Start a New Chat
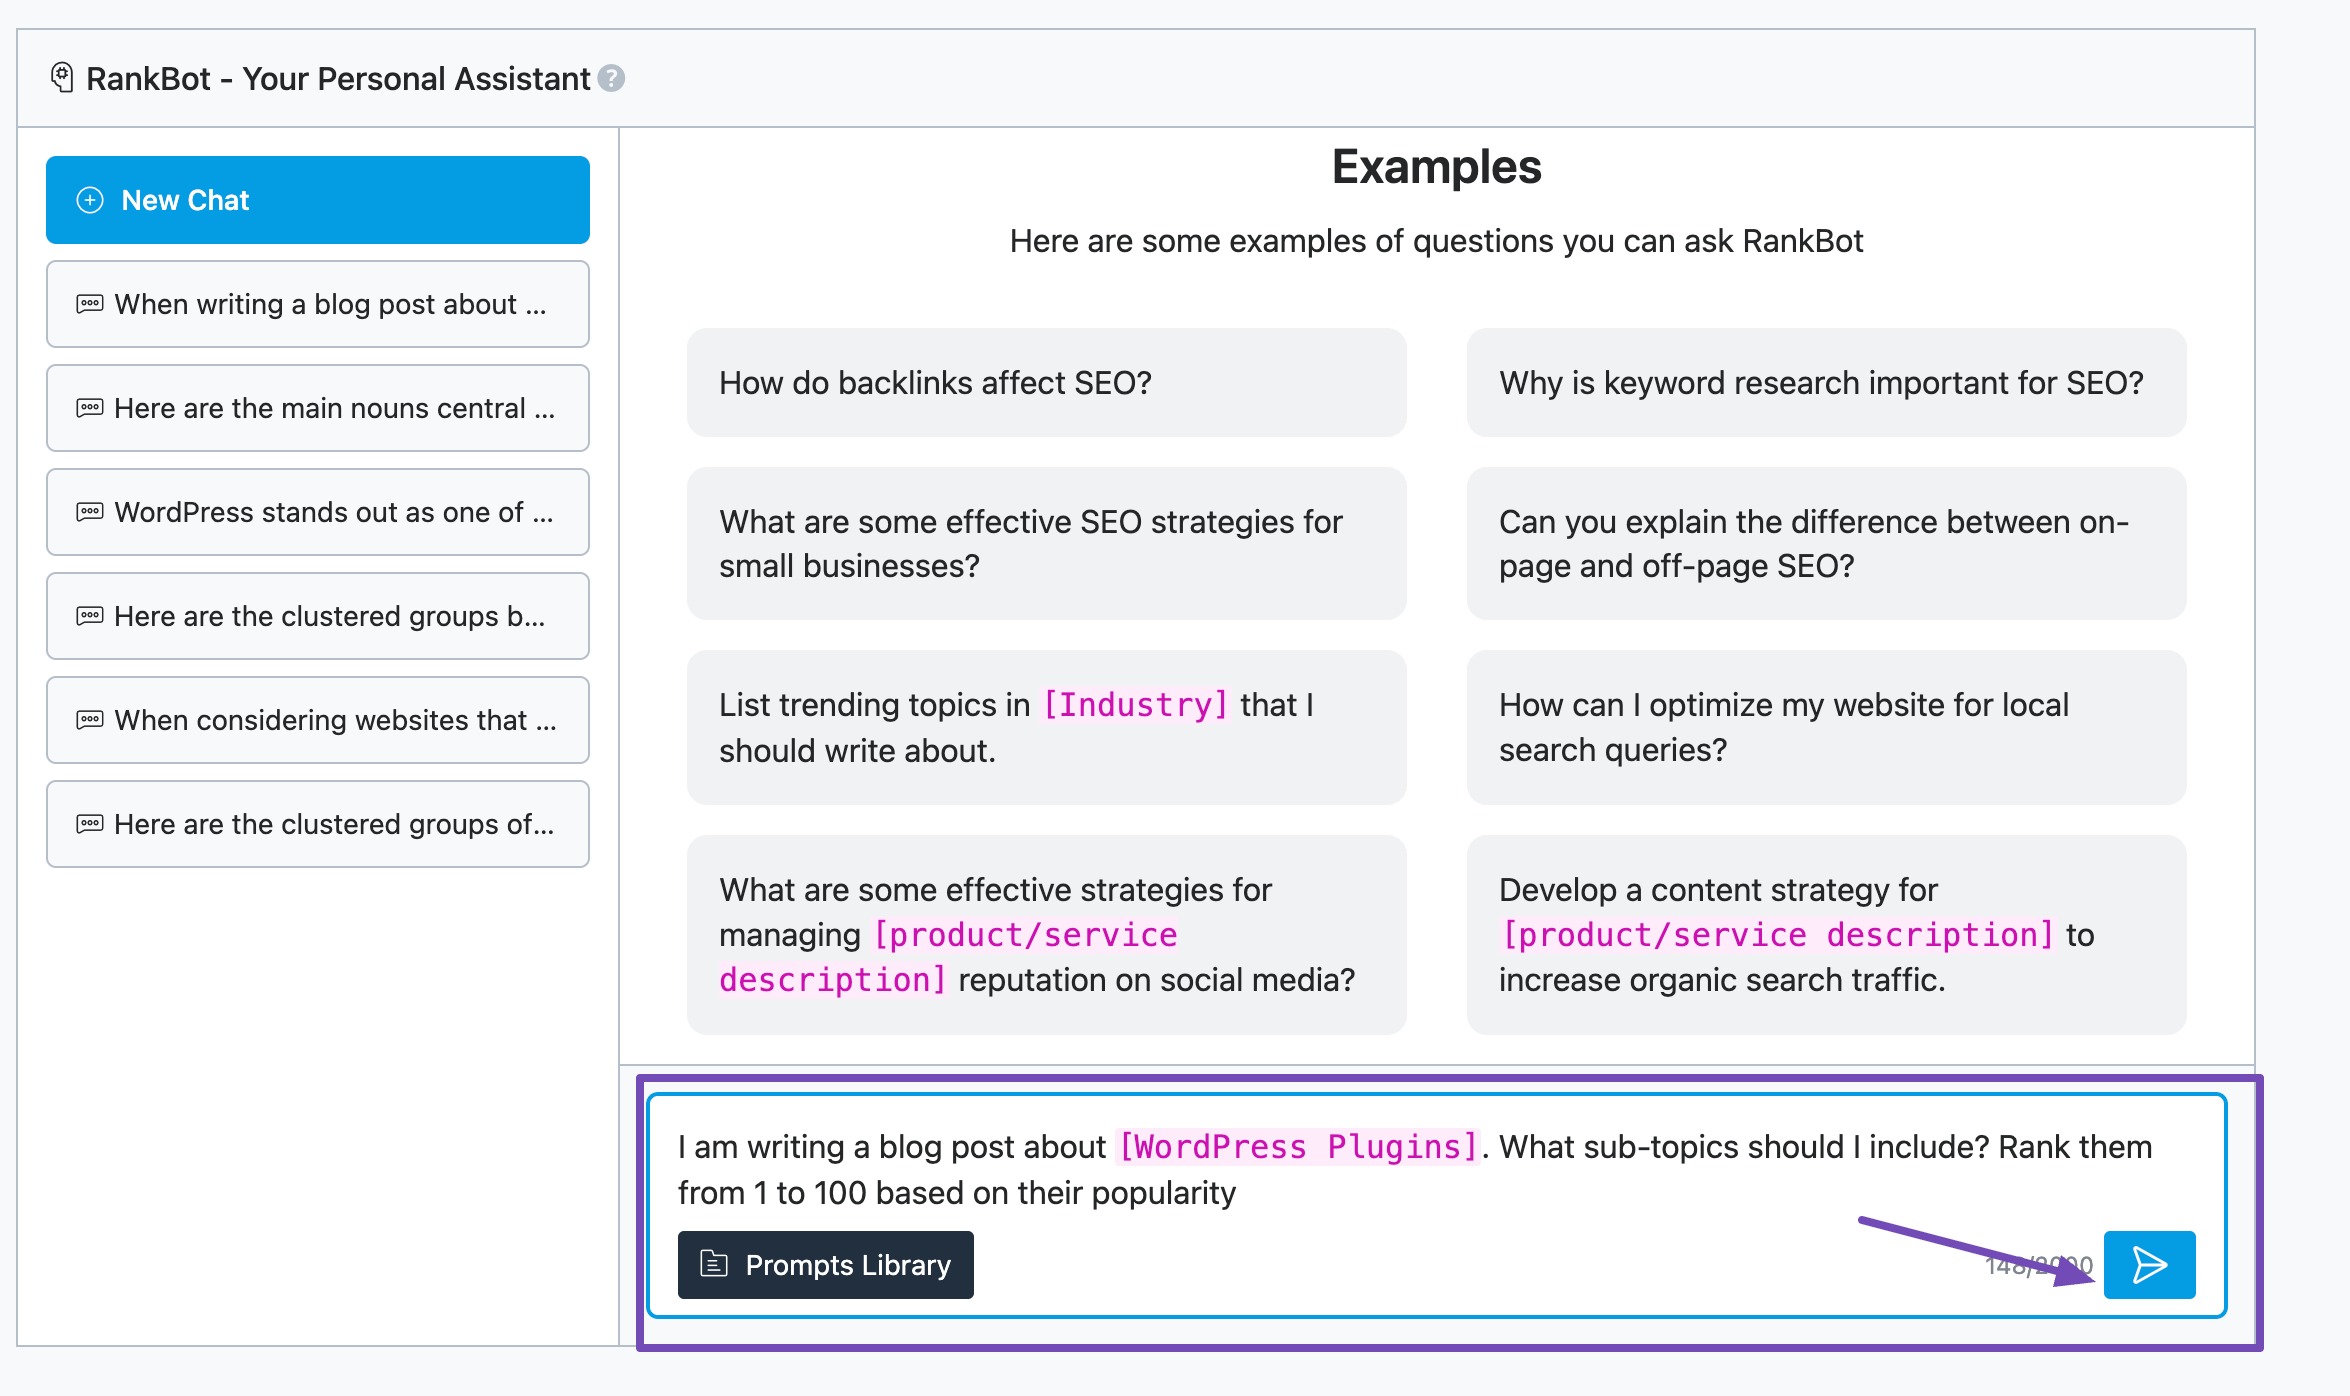The width and height of the screenshot is (2350, 1396). coord(318,200)
